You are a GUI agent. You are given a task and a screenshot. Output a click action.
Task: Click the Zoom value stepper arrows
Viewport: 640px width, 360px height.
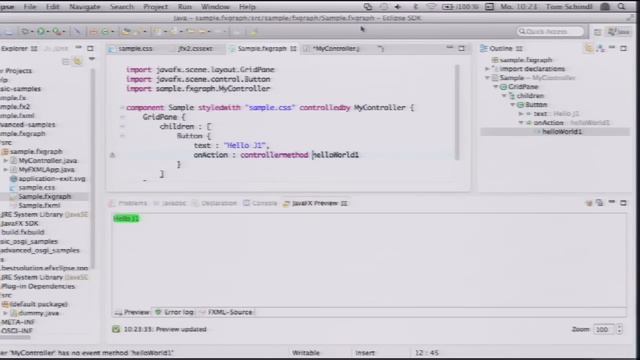pyautogui.click(x=620, y=329)
